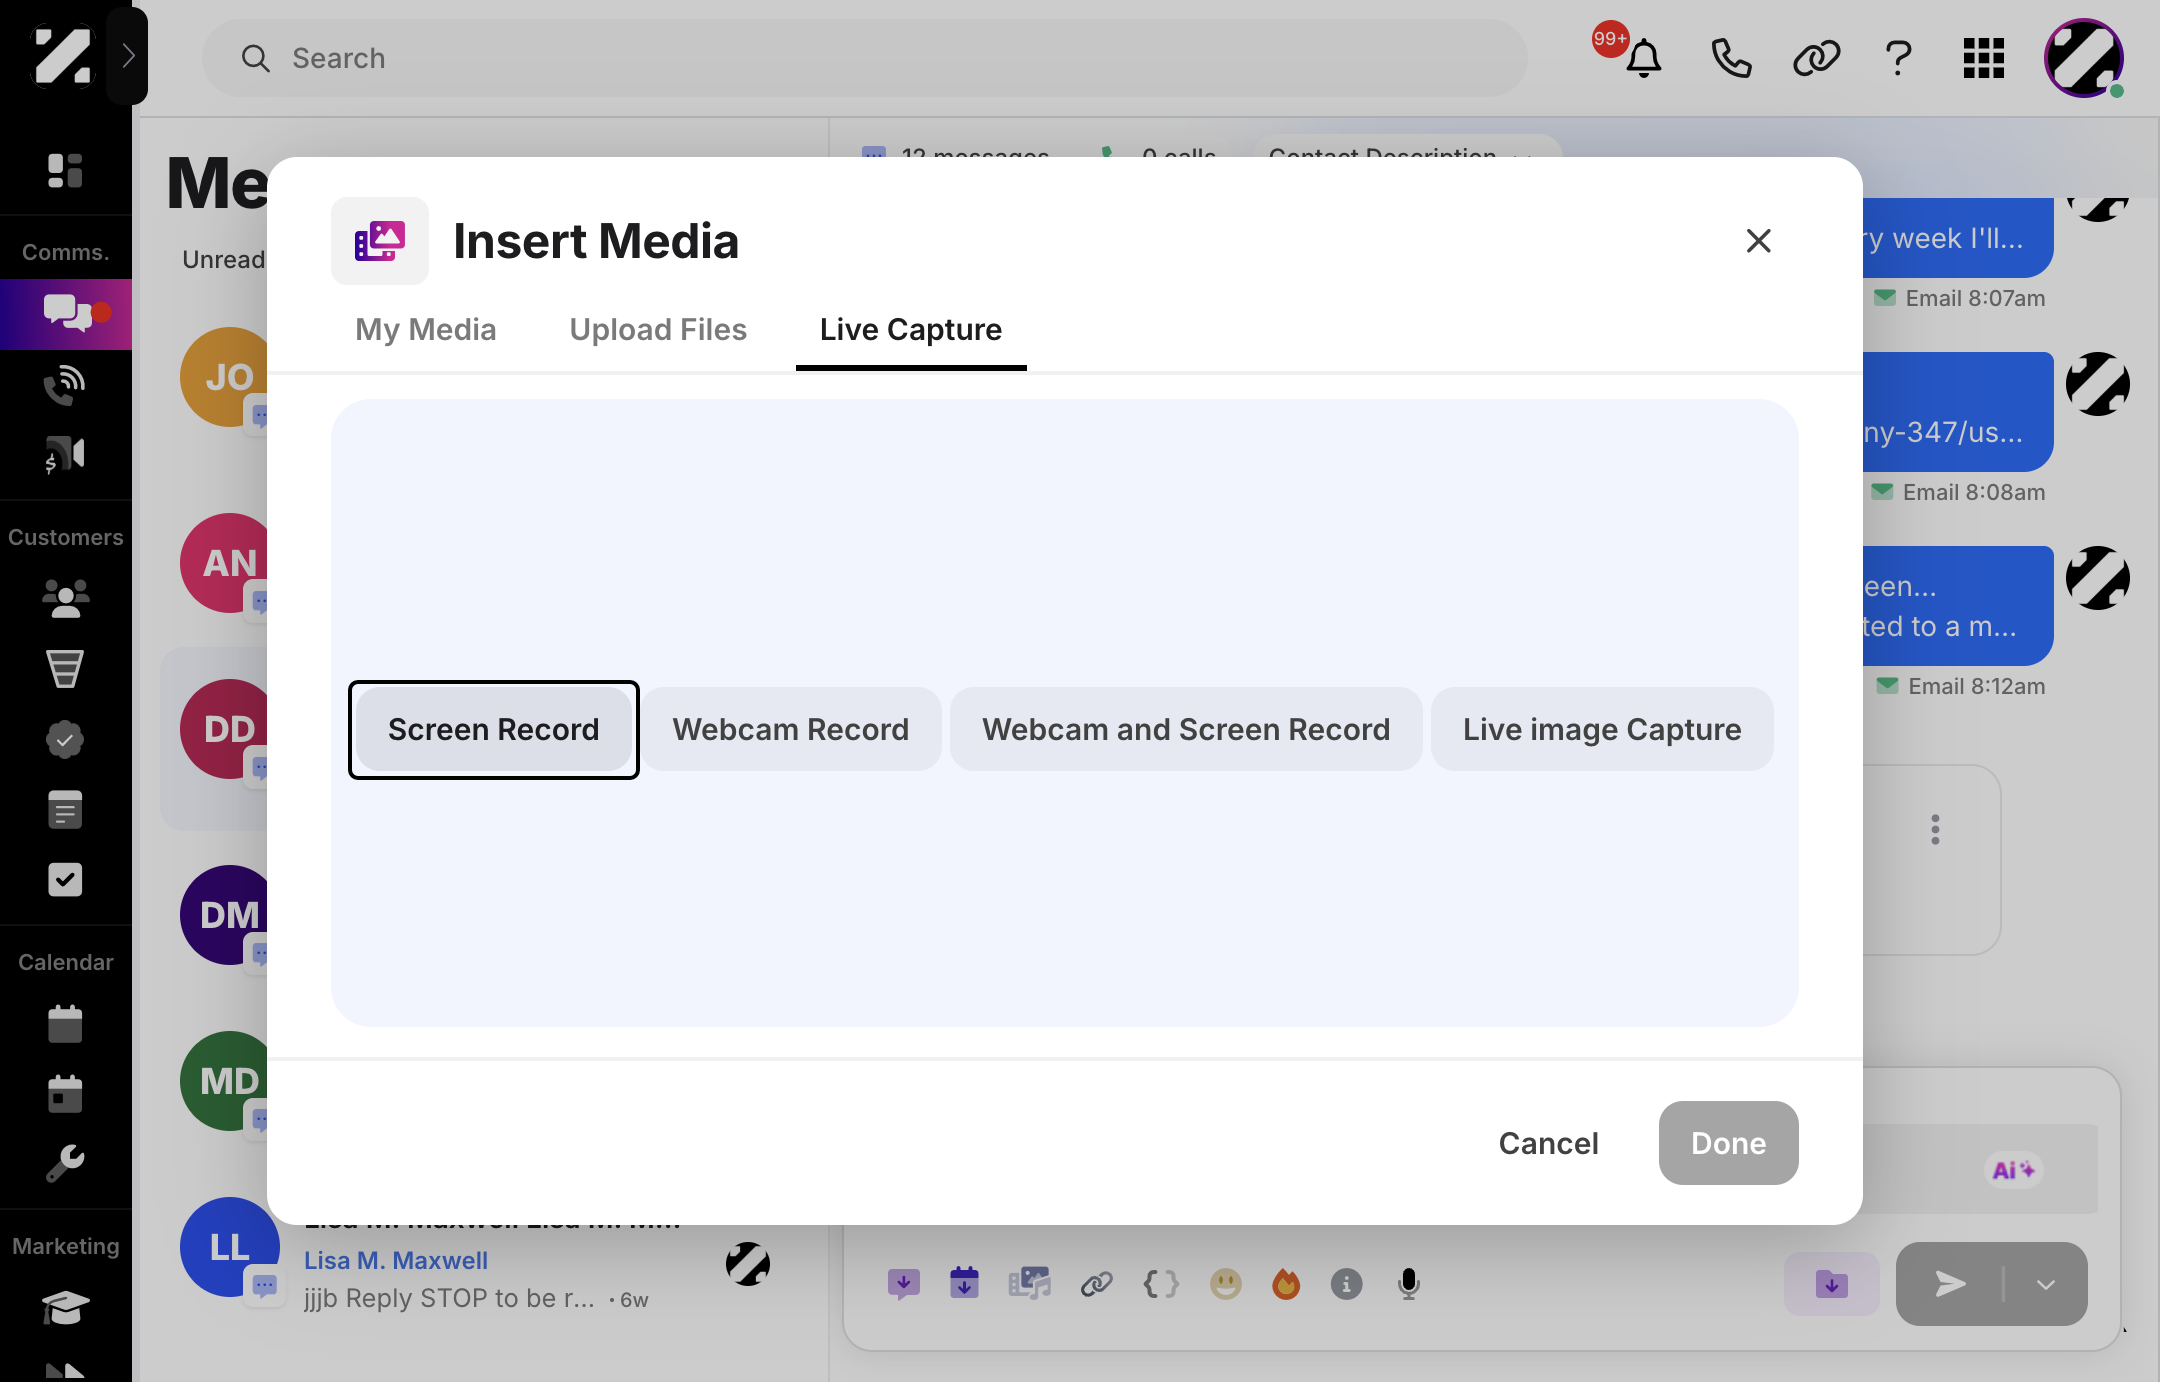Screen dimensions: 2160x1382
Task: Open the calendar event icon in sidebar
Action: click(65, 1093)
